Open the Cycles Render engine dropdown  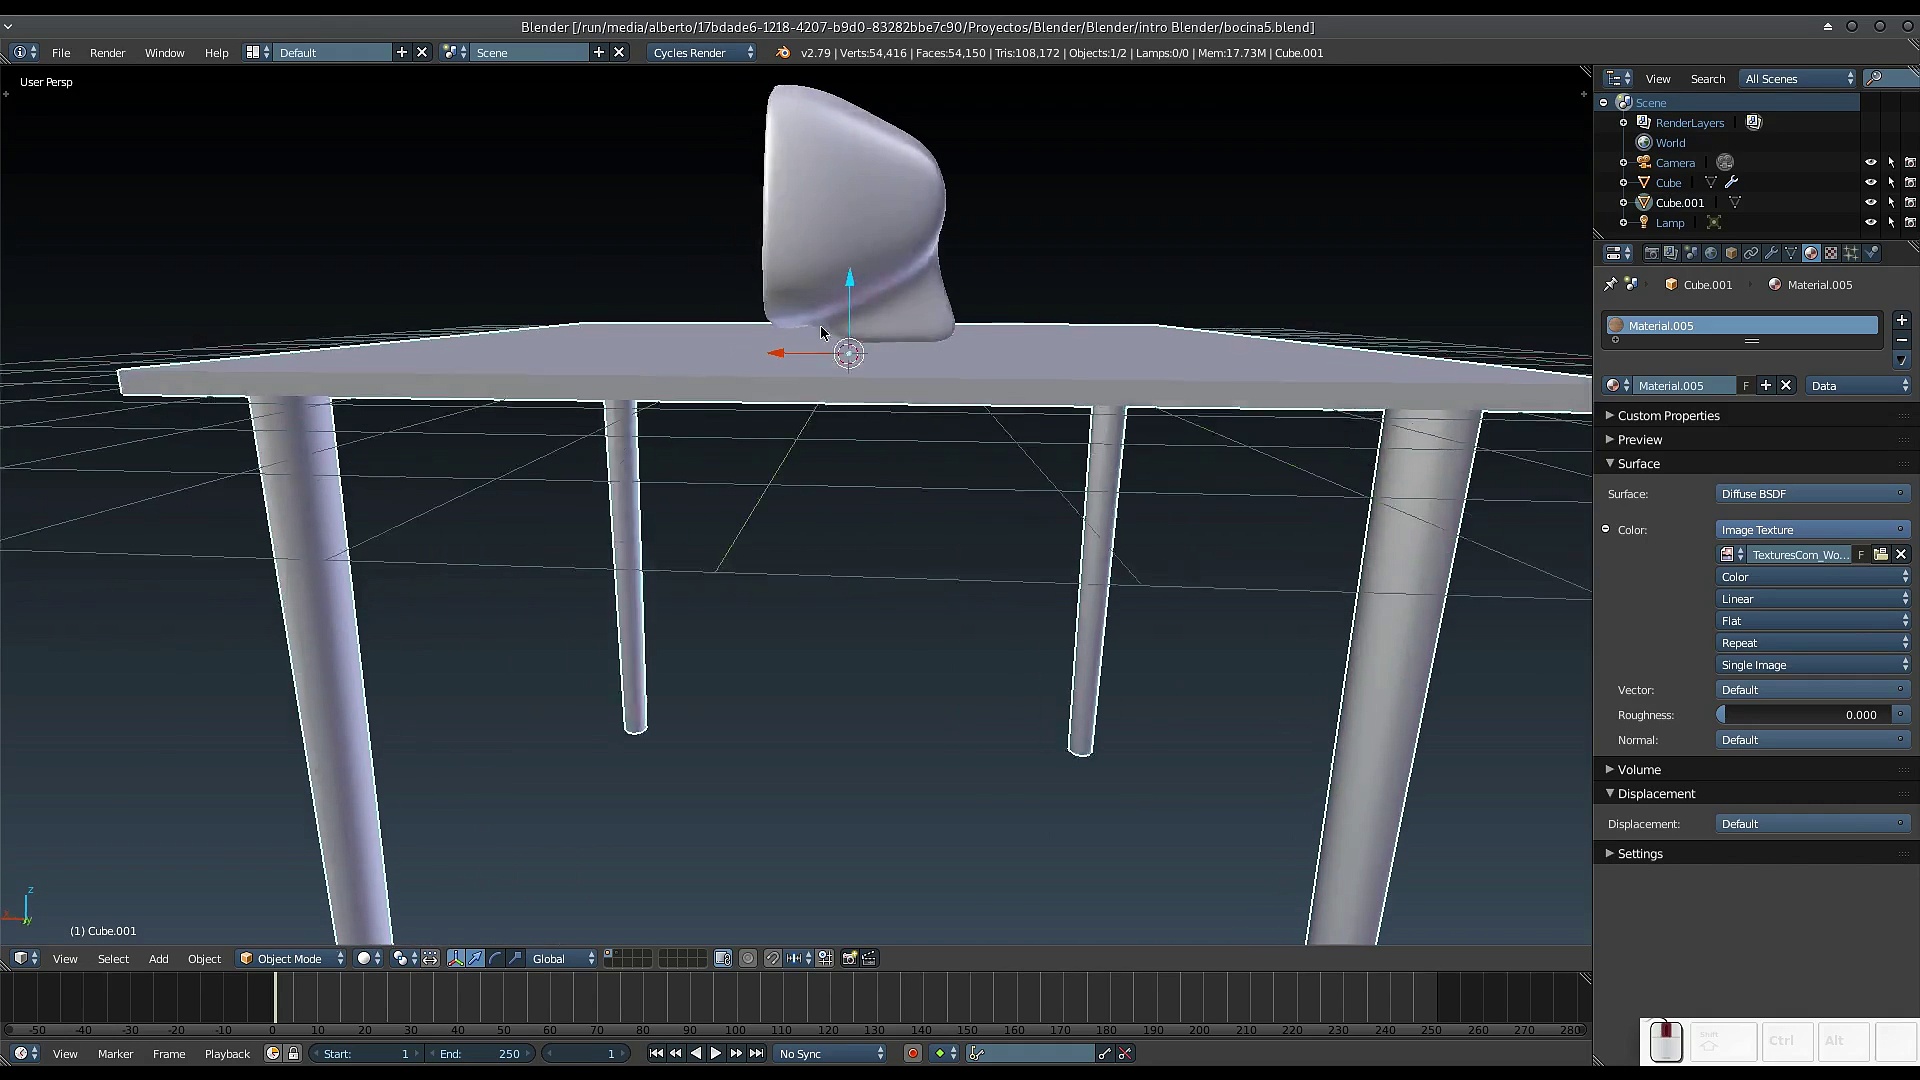pyautogui.click(x=702, y=53)
